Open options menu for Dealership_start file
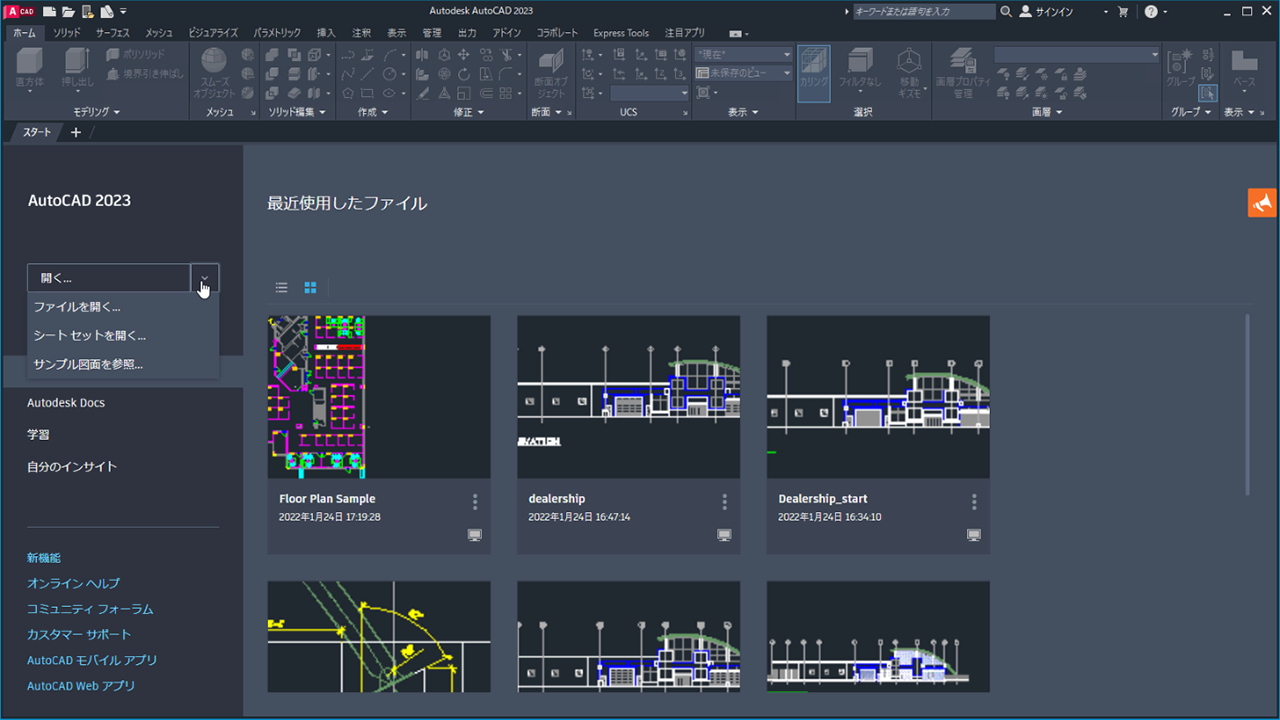The height and width of the screenshot is (720, 1280). pyautogui.click(x=974, y=502)
